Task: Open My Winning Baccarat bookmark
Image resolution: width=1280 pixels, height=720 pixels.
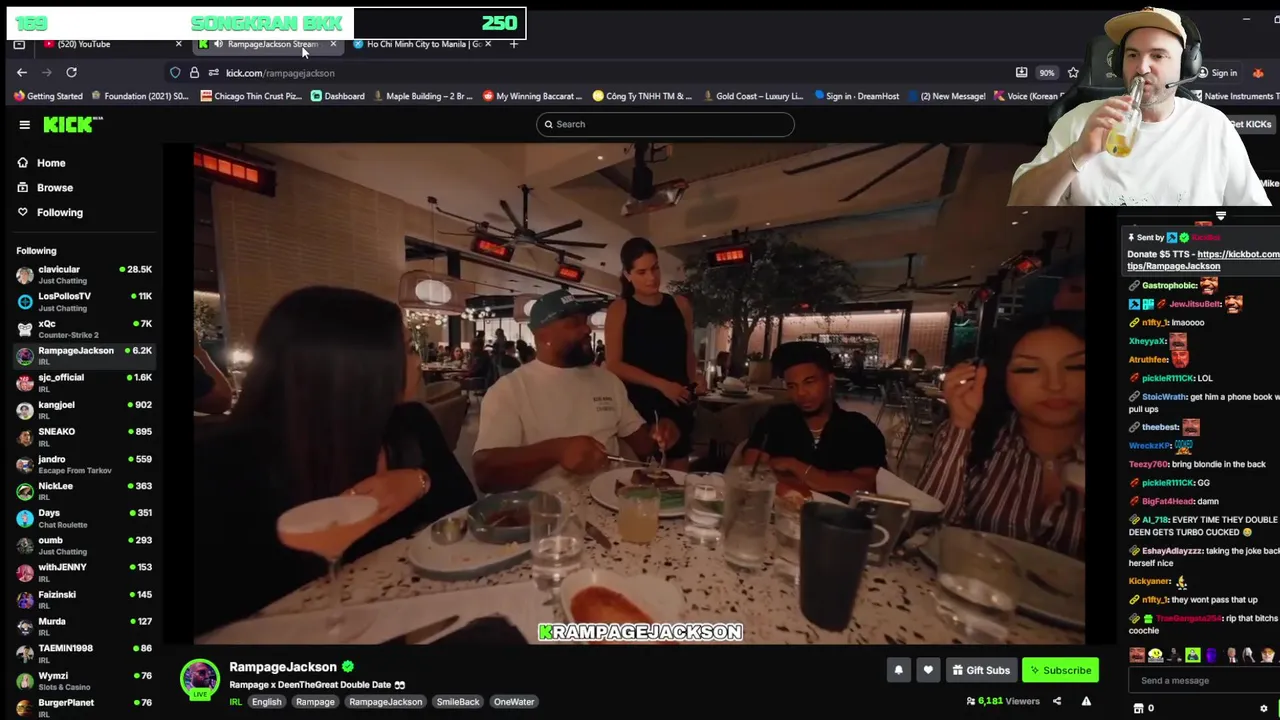Action: pyautogui.click(x=532, y=96)
